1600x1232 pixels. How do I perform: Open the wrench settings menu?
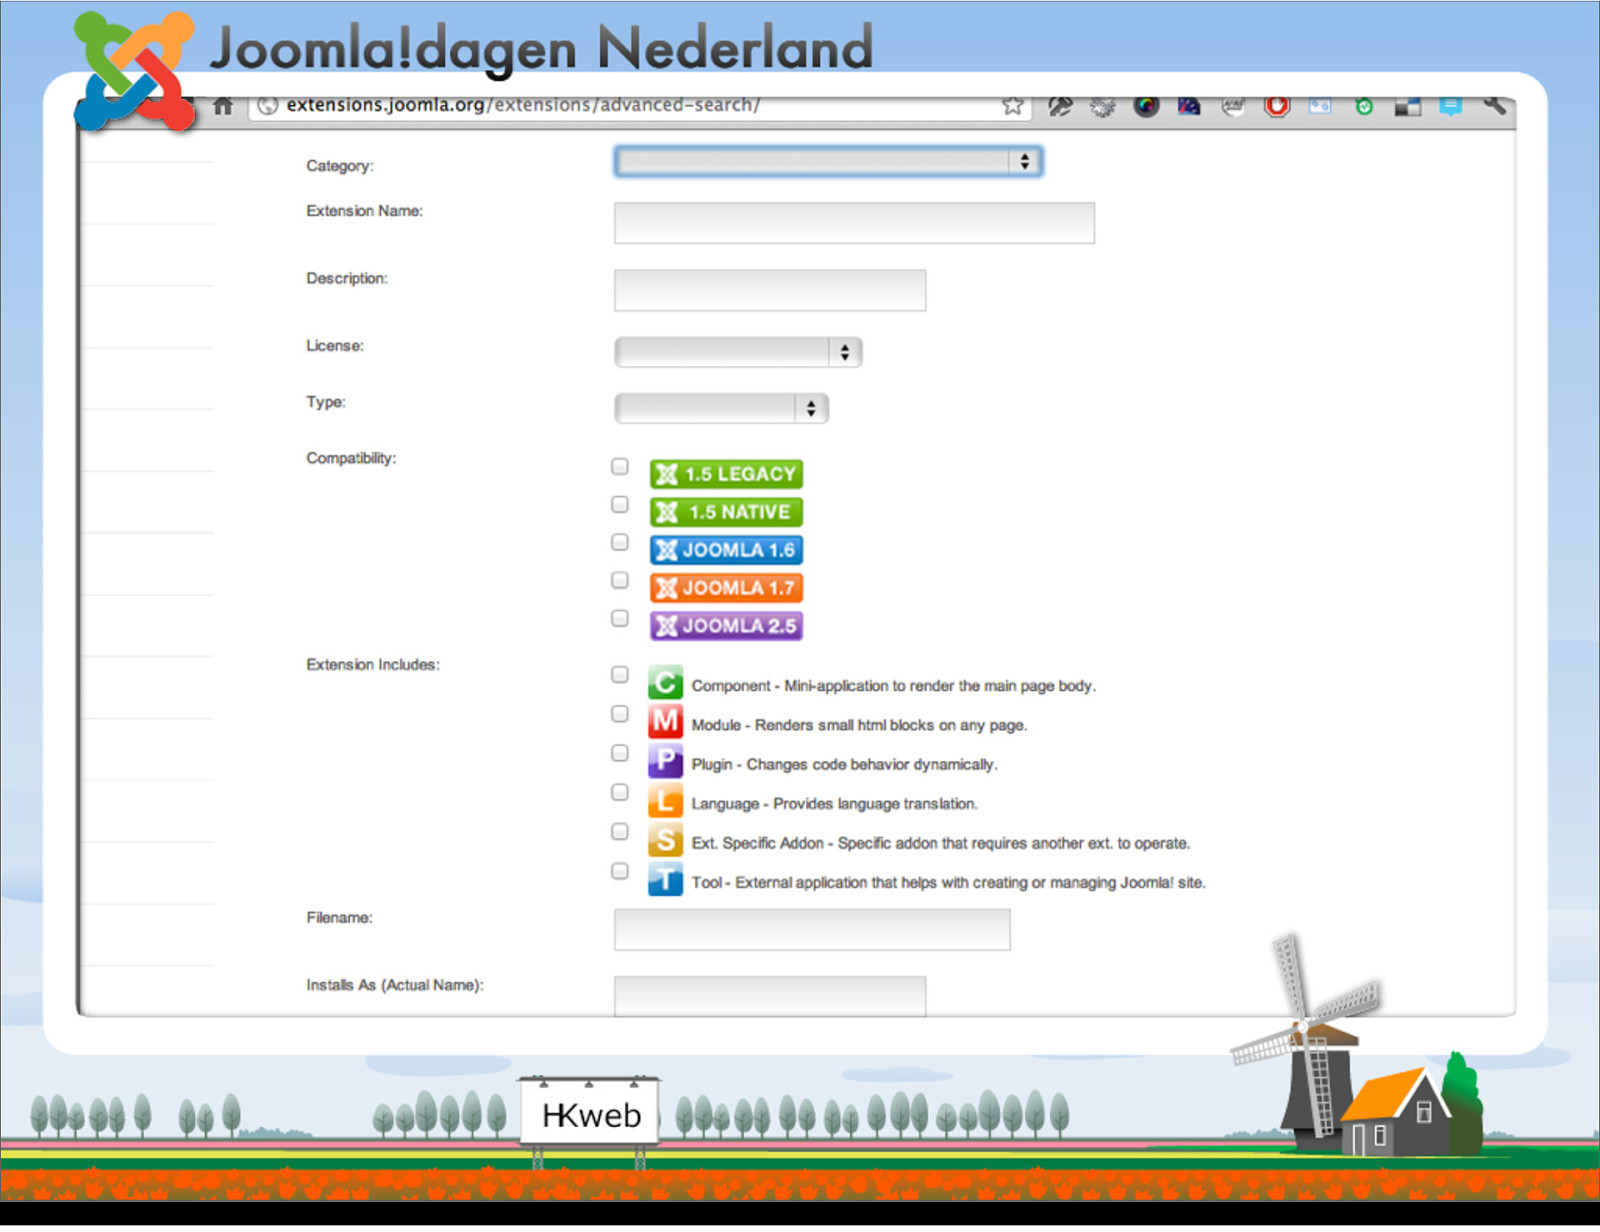1494,105
